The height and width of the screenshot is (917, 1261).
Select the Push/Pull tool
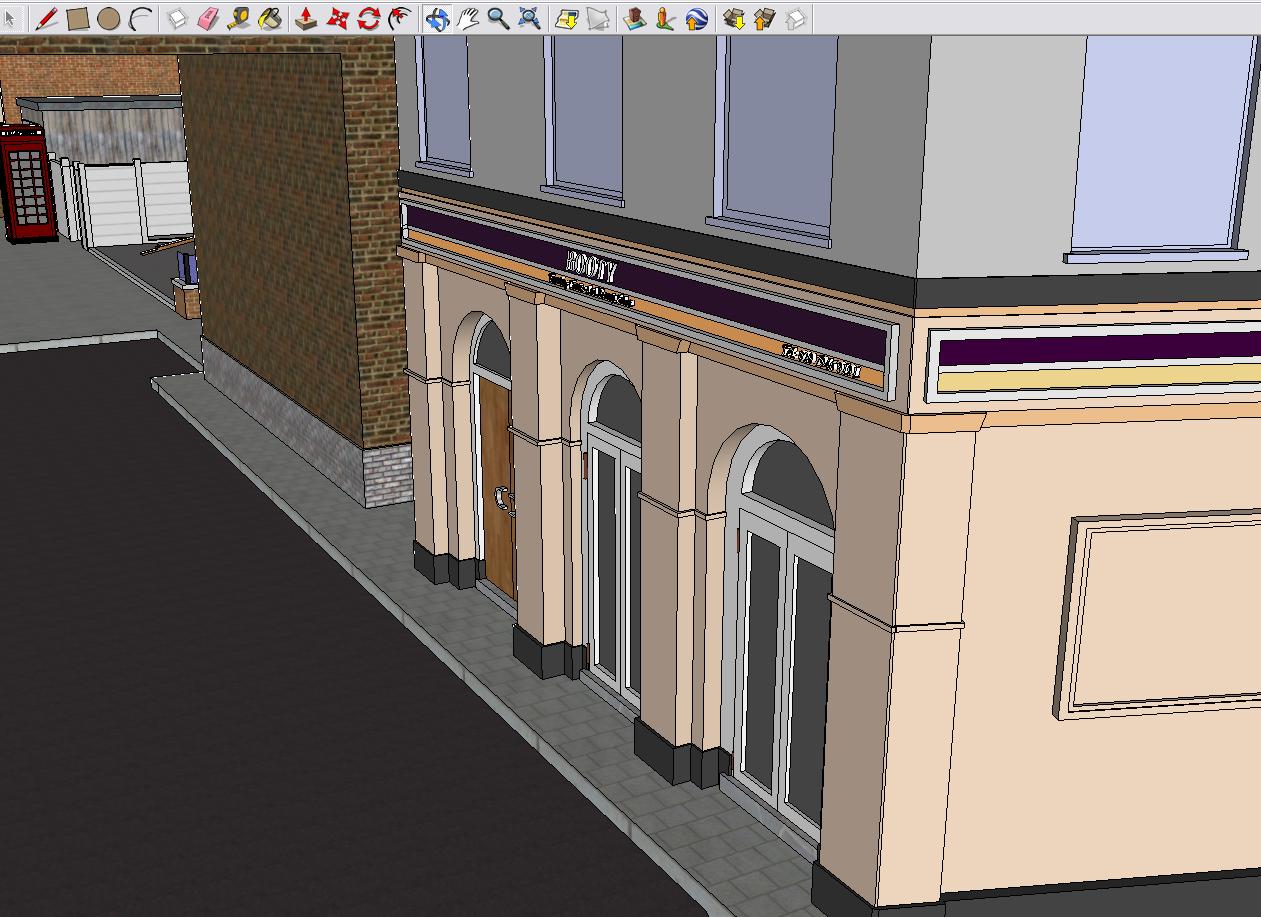pos(306,18)
